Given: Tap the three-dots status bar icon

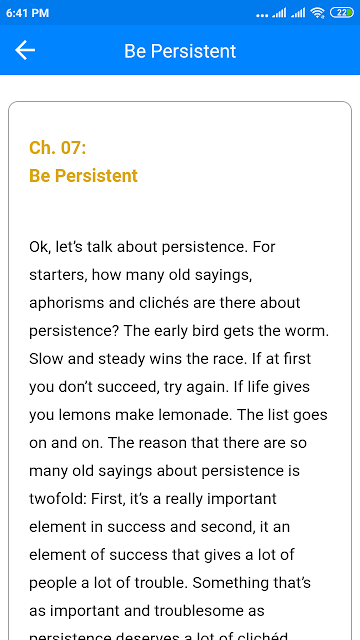Looking at the screenshot, I should tap(262, 16).
